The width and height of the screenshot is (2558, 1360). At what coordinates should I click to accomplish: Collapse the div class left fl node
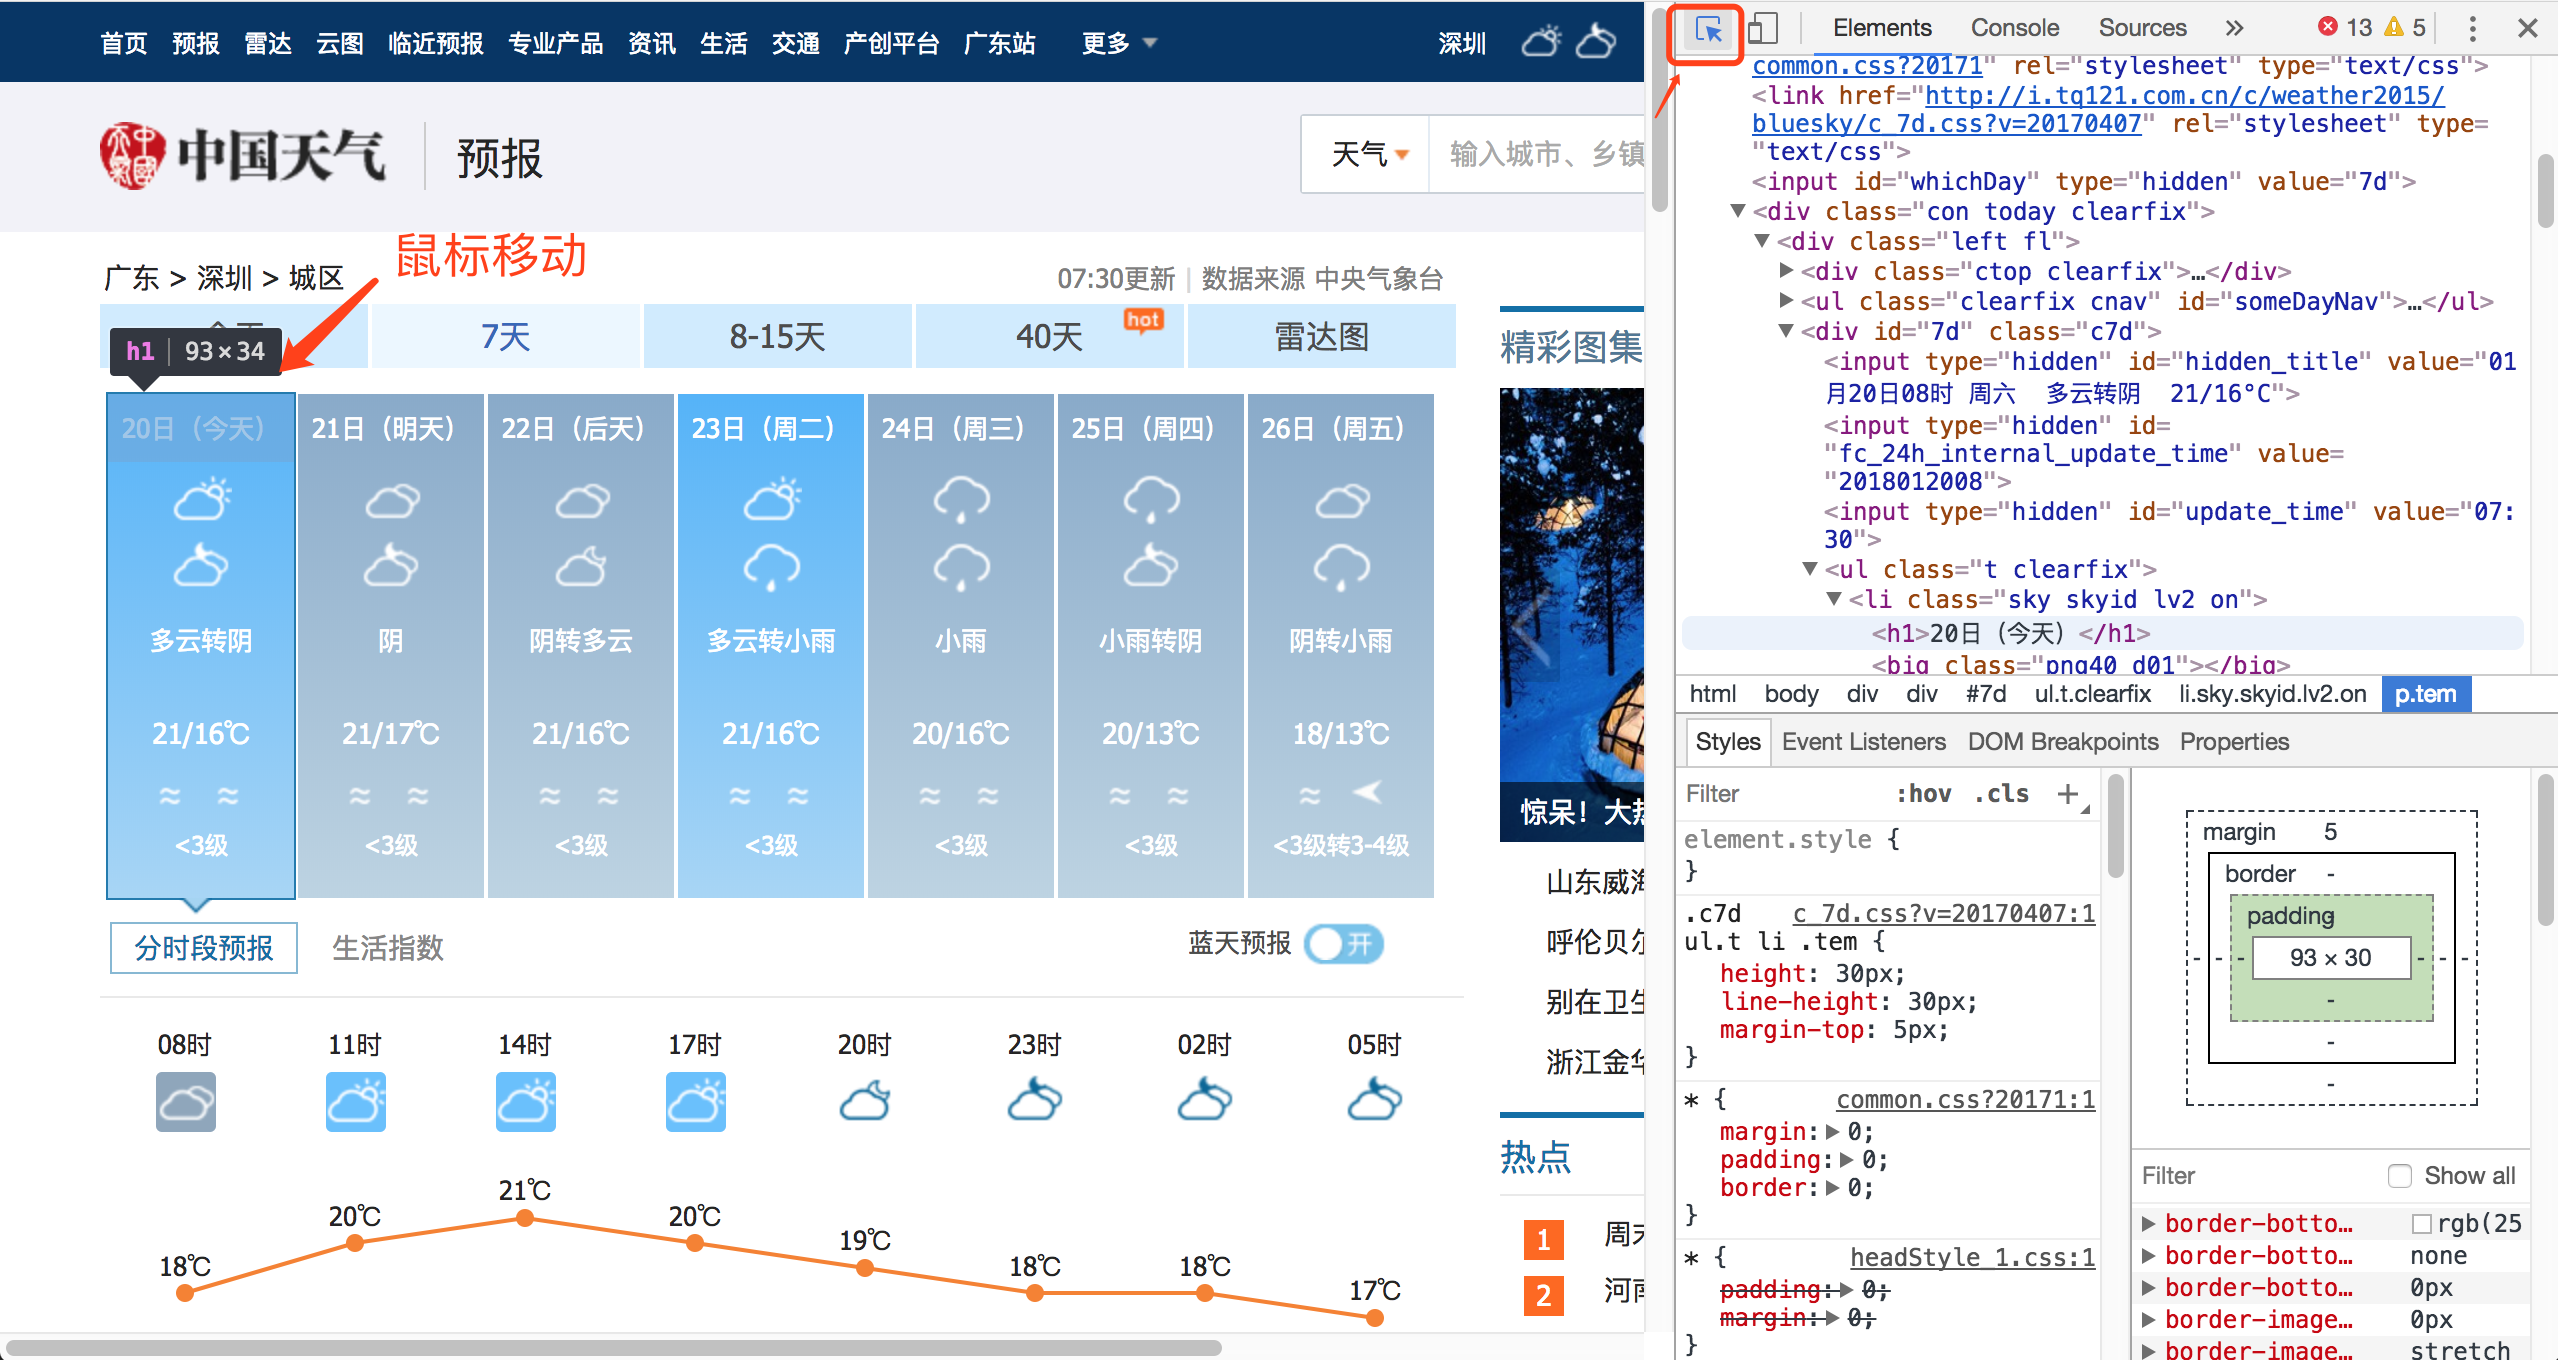1762,241
